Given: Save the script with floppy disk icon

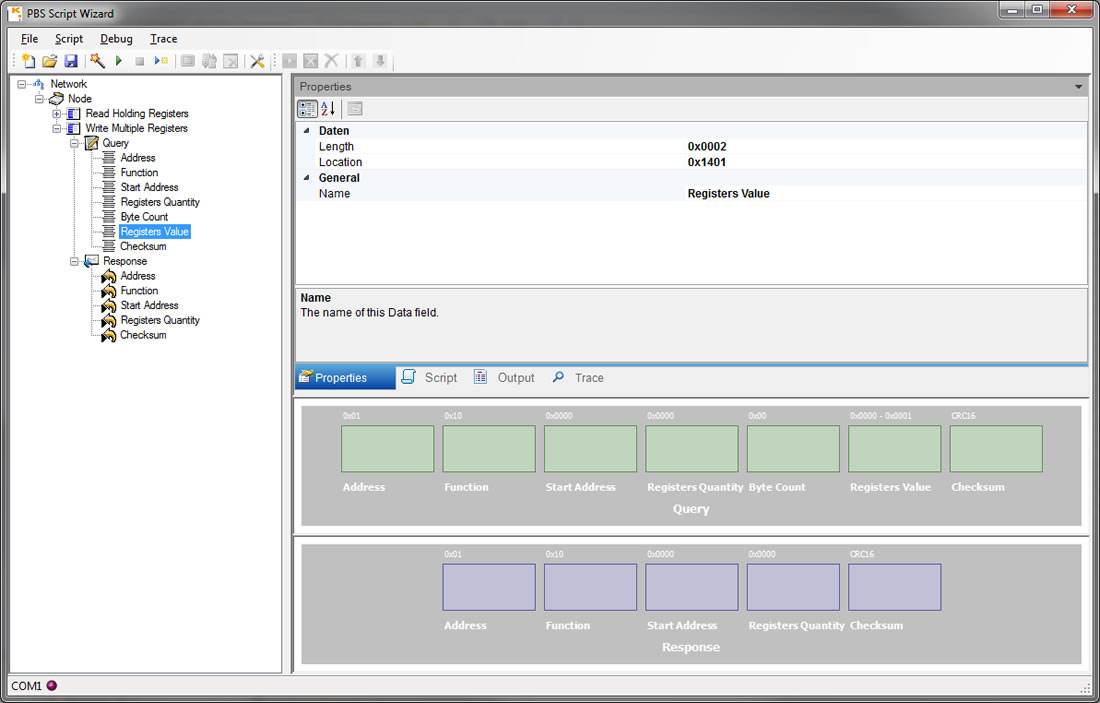Looking at the screenshot, I should [71, 62].
